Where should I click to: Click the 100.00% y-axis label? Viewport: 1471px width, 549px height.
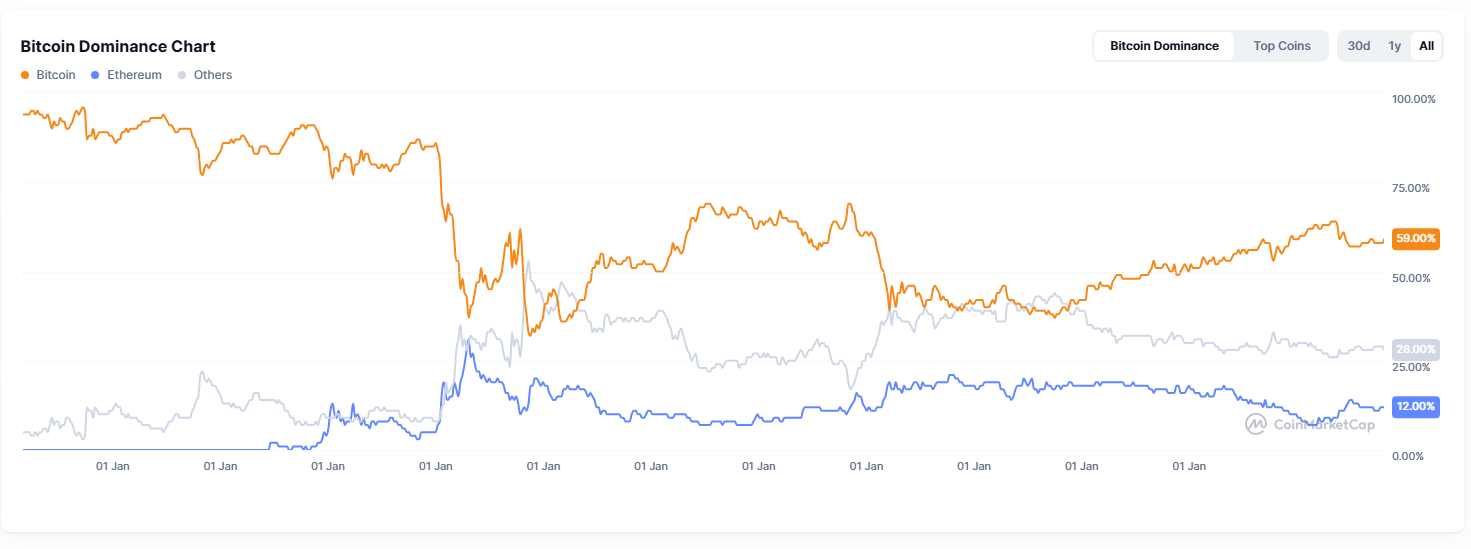1413,99
